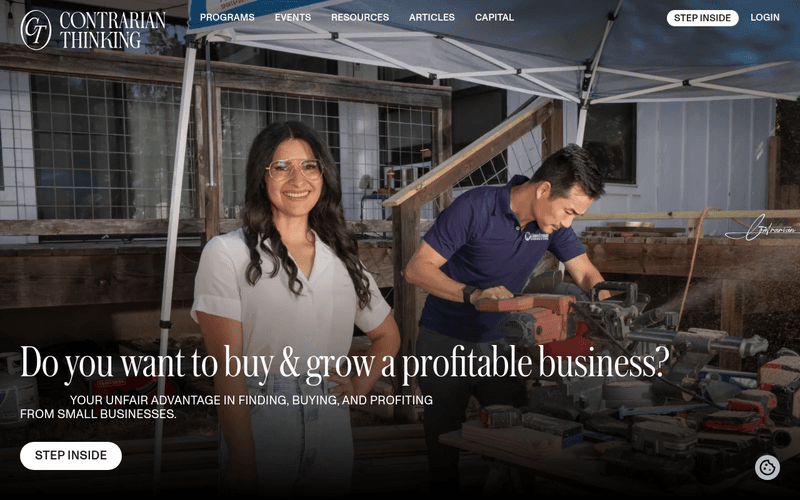Click the woman's eyeglasses in the photo
This screenshot has height=500, width=800.
[294, 169]
